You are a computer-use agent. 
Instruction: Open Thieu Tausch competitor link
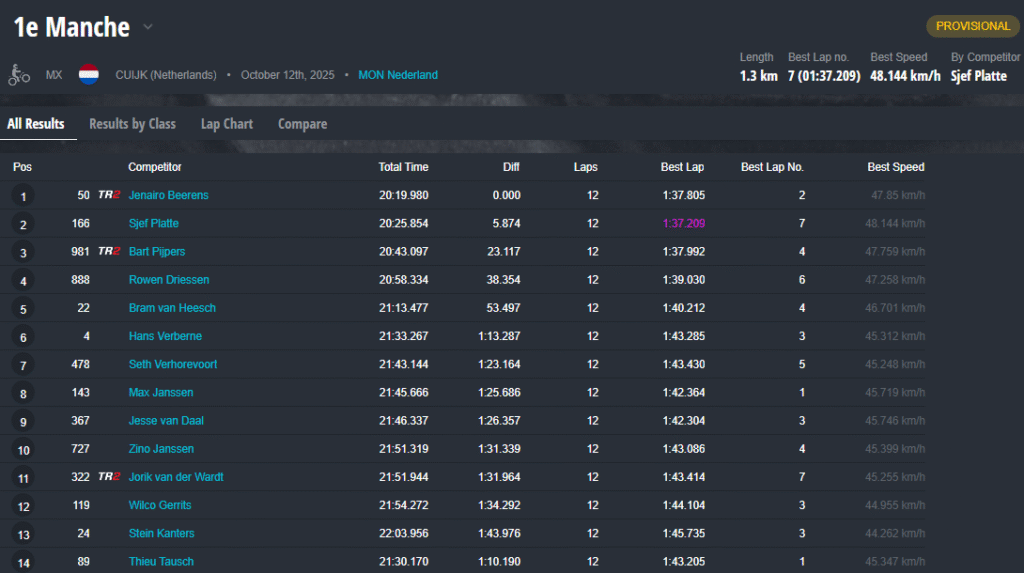161,562
